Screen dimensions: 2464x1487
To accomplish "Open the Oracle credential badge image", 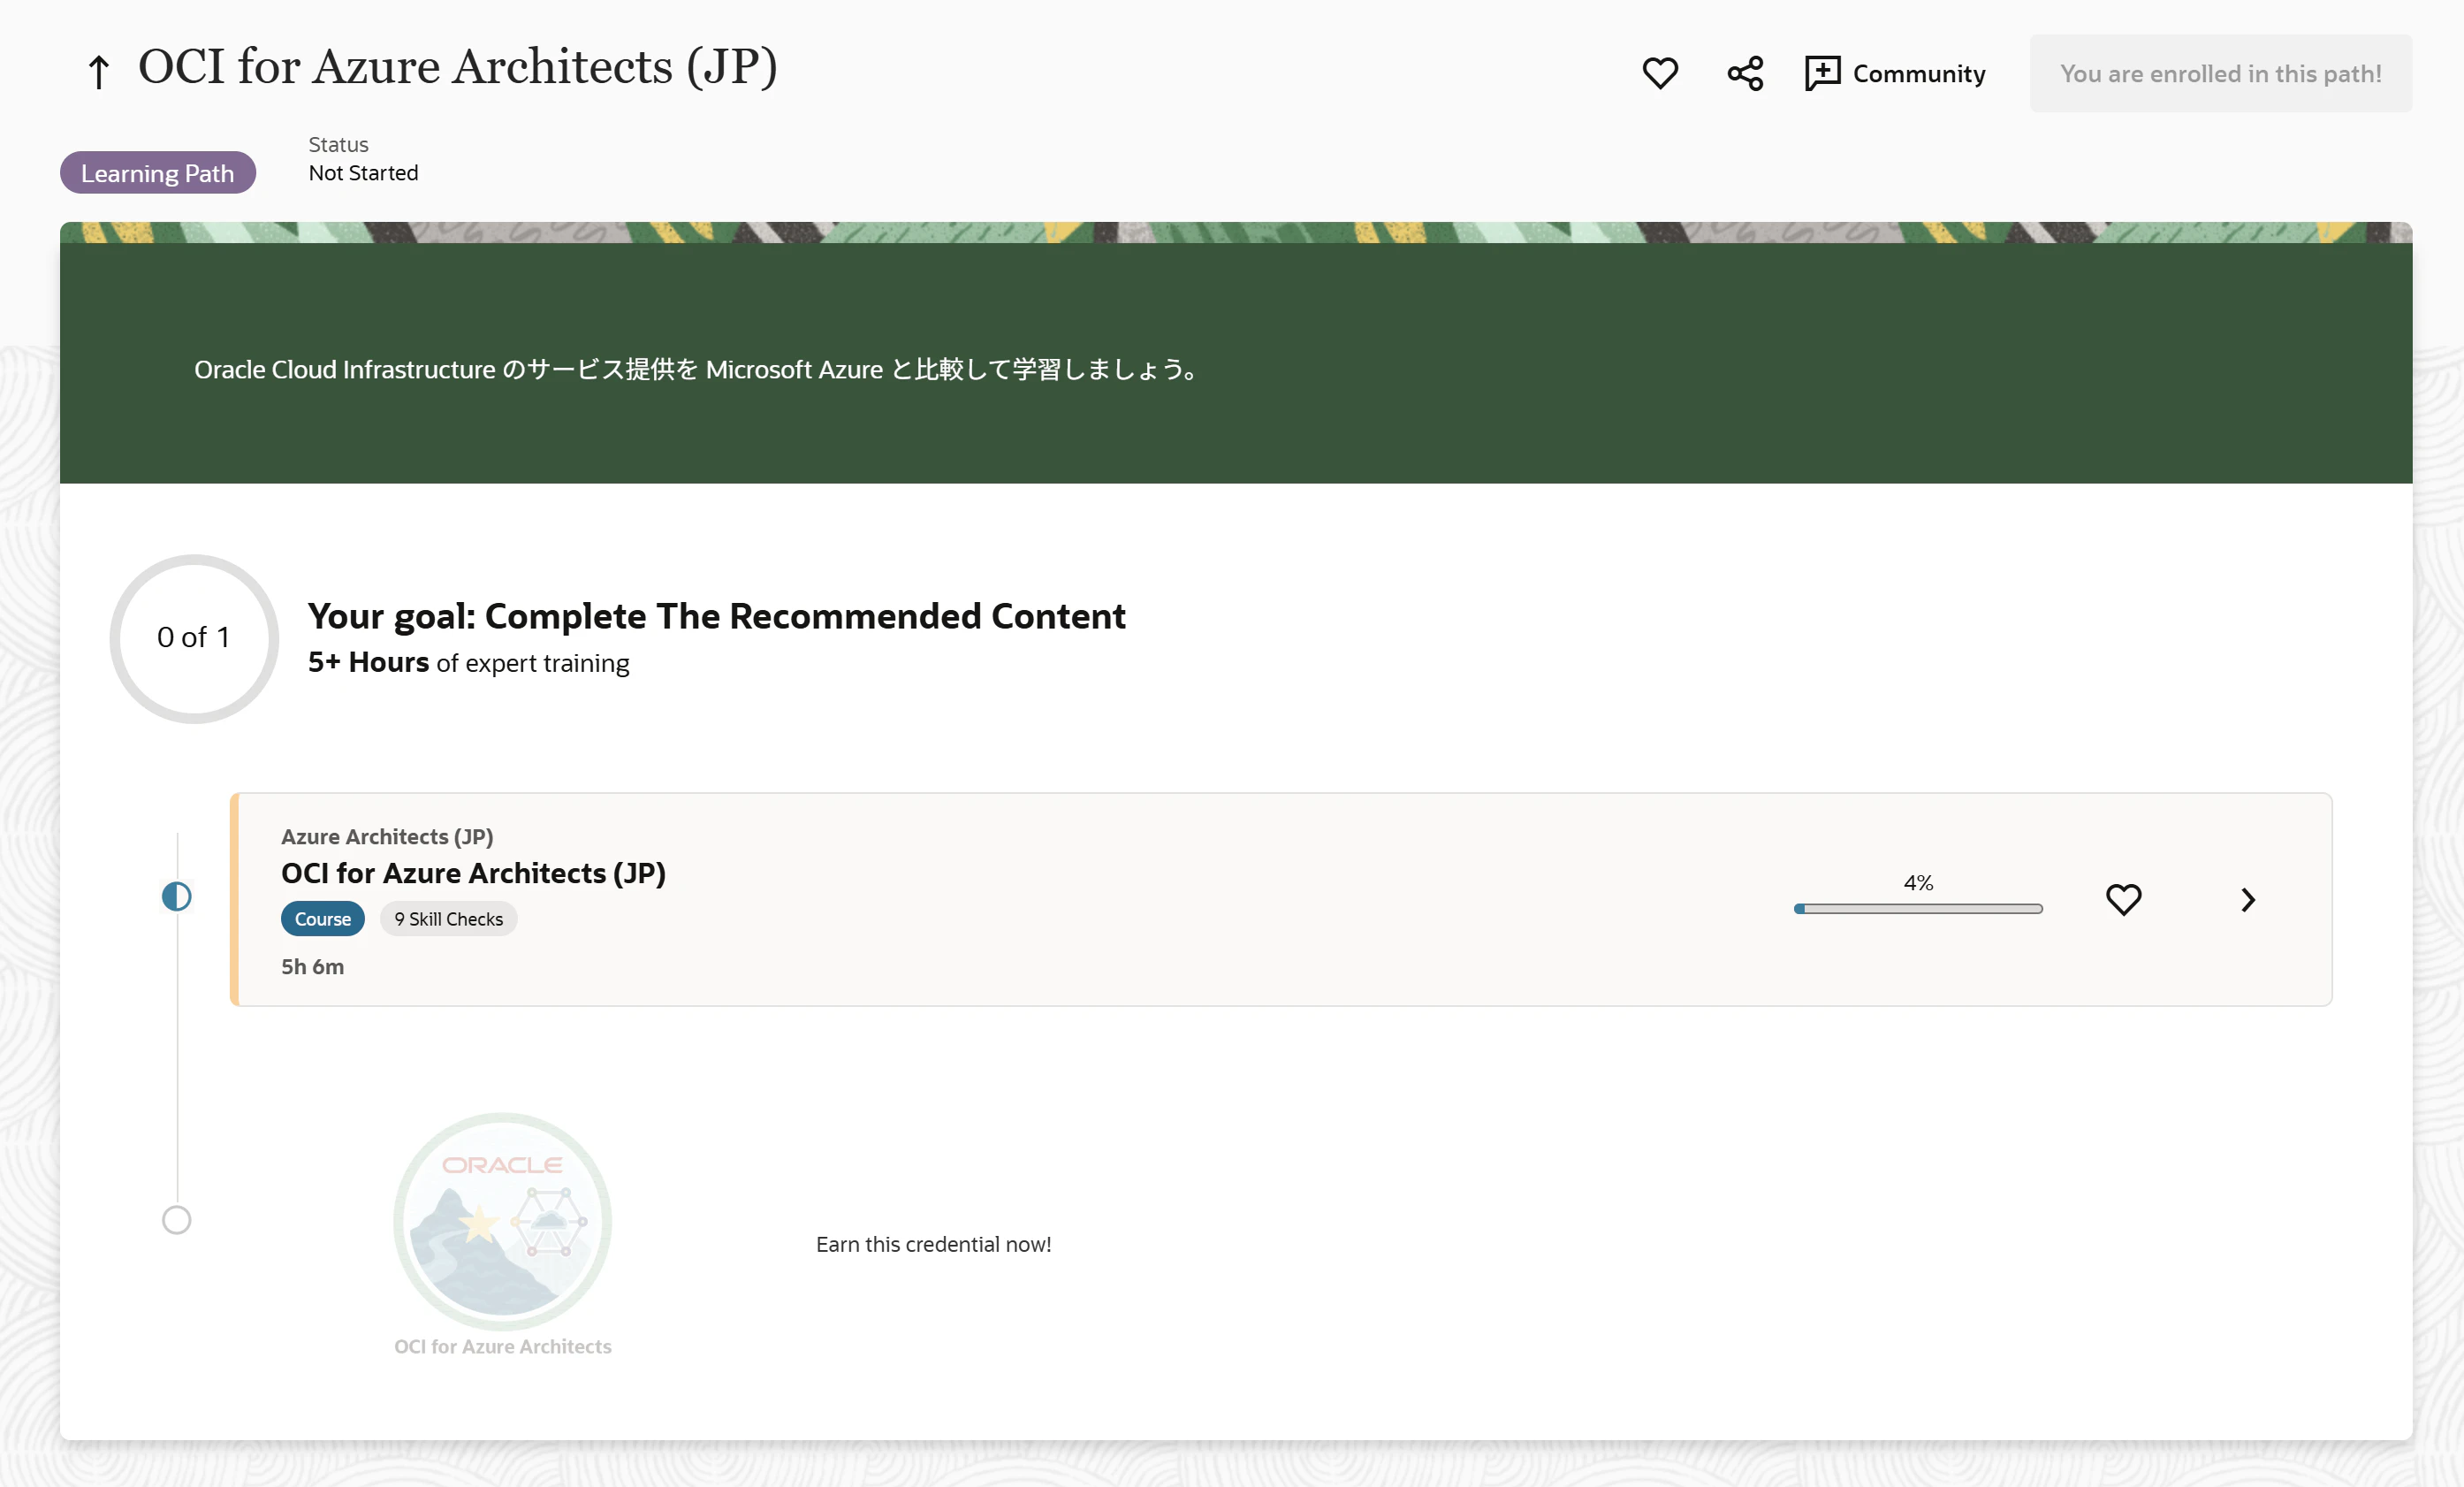I will point(502,1220).
